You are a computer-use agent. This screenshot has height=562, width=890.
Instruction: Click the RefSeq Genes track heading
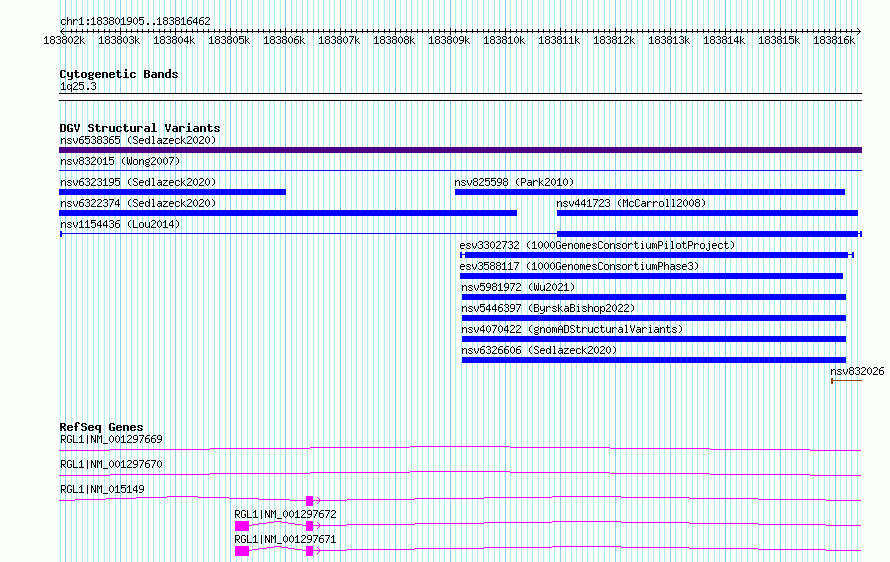click(101, 427)
